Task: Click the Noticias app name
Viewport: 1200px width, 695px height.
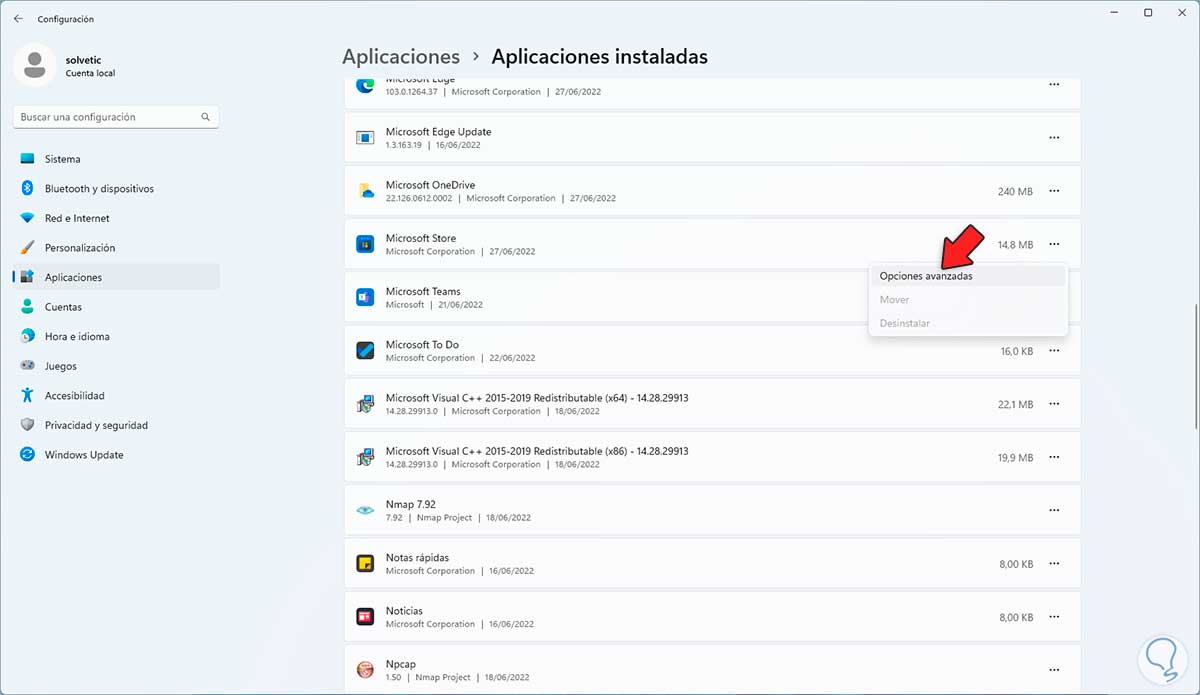Action: tap(404, 611)
